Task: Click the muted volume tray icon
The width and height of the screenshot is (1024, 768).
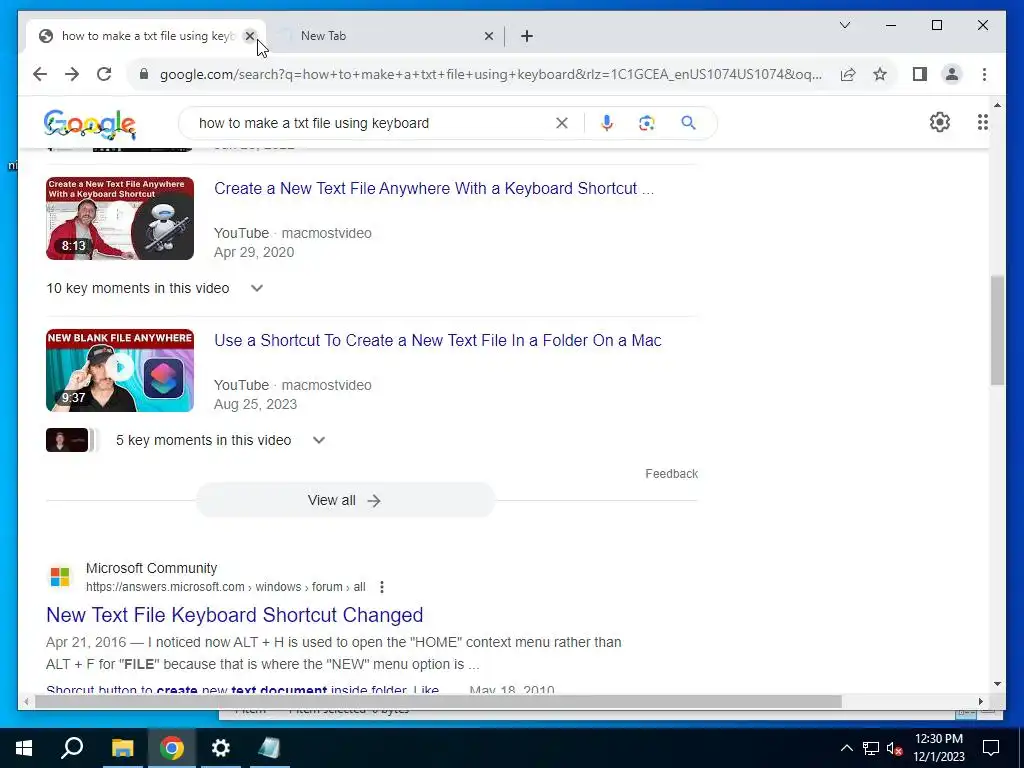Action: pyautogui.click(x=894, y=748)
